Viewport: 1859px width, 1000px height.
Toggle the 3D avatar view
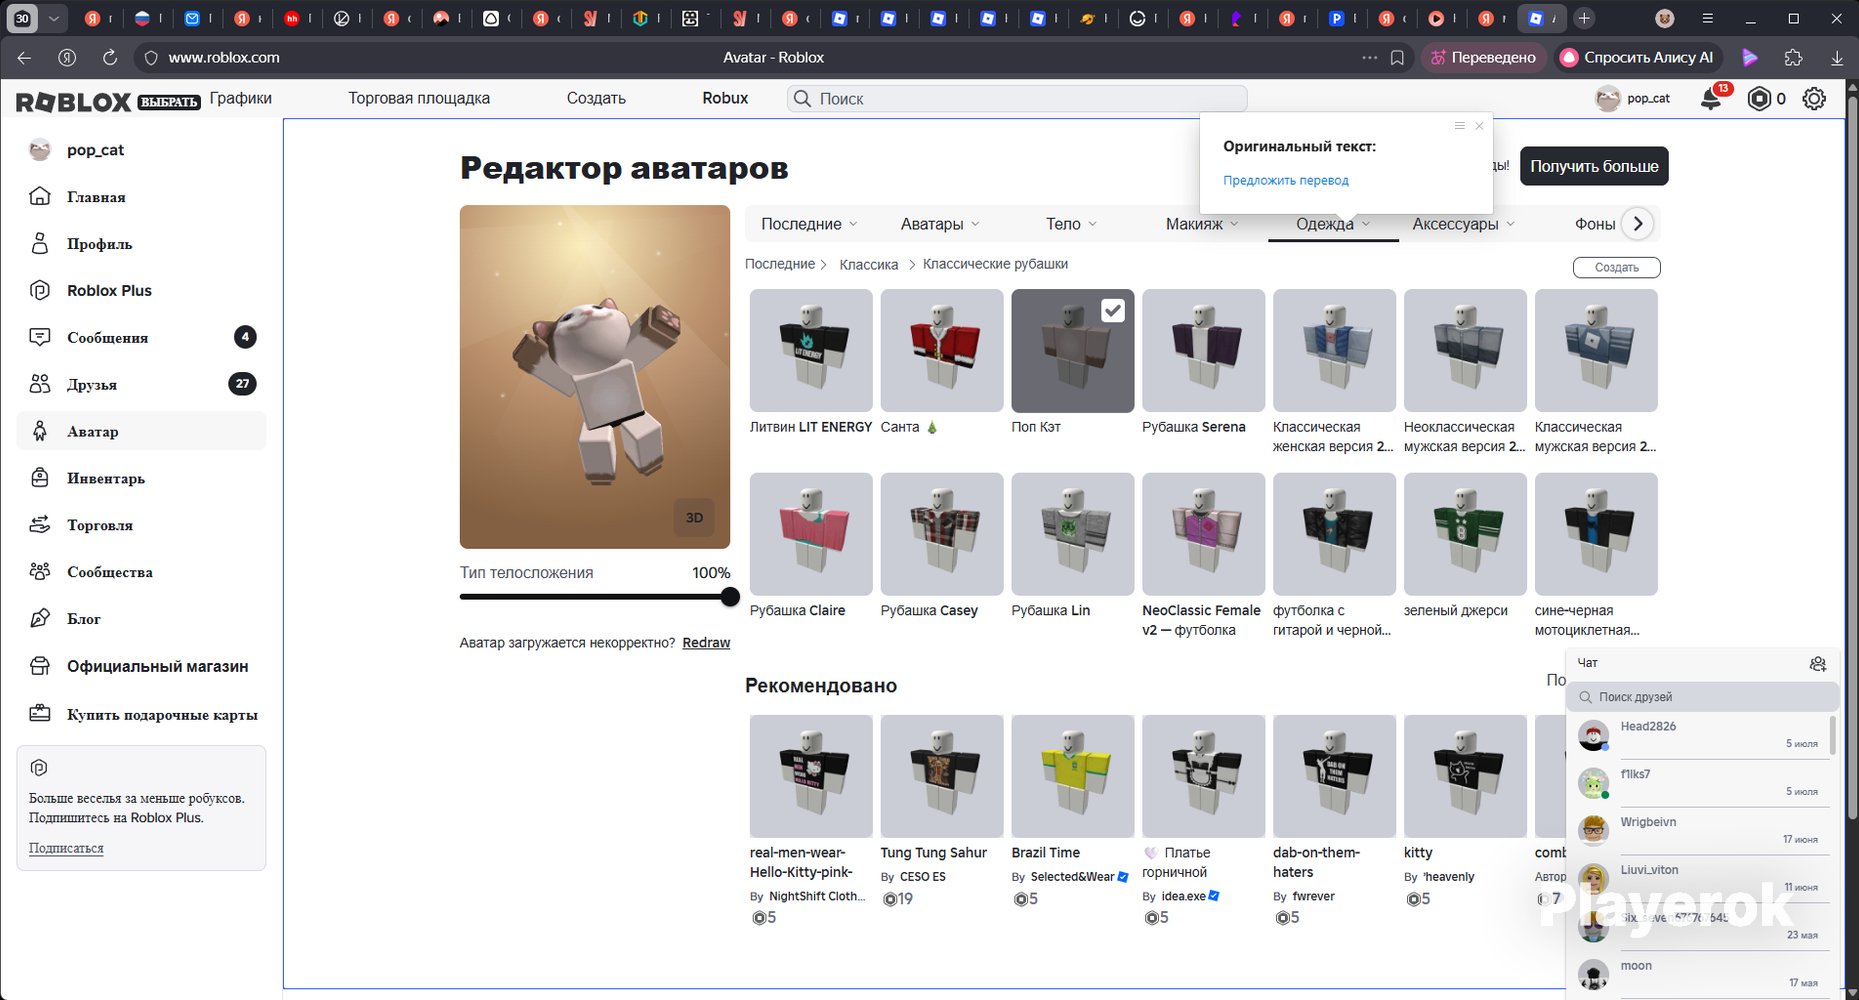pyautogui.click(x=694, y=518)
